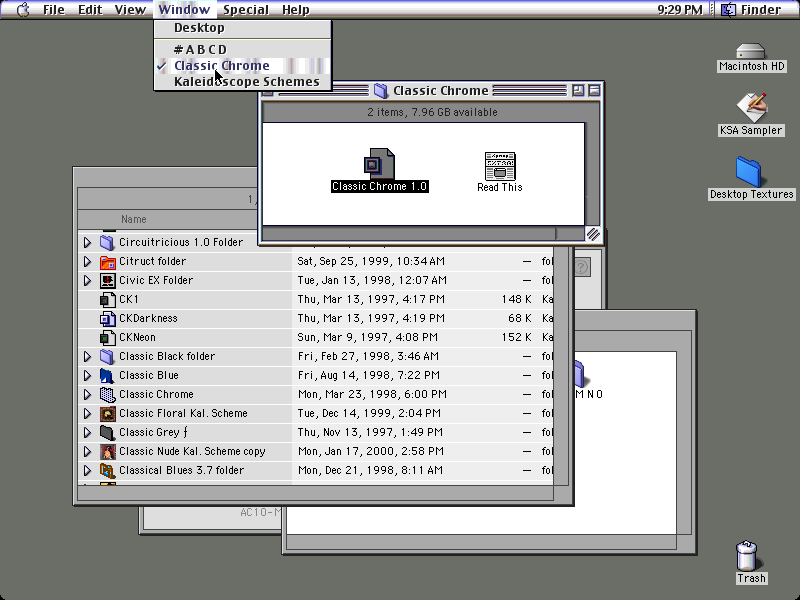Click the 9:29 PM menu bar clock
This screenshot has height=600, width=800.
680,10
